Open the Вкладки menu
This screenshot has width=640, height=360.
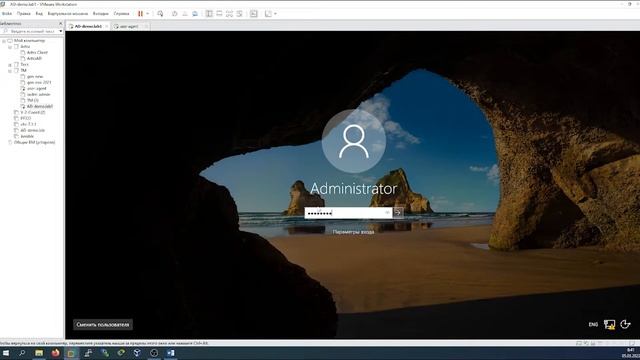[100, 13]
